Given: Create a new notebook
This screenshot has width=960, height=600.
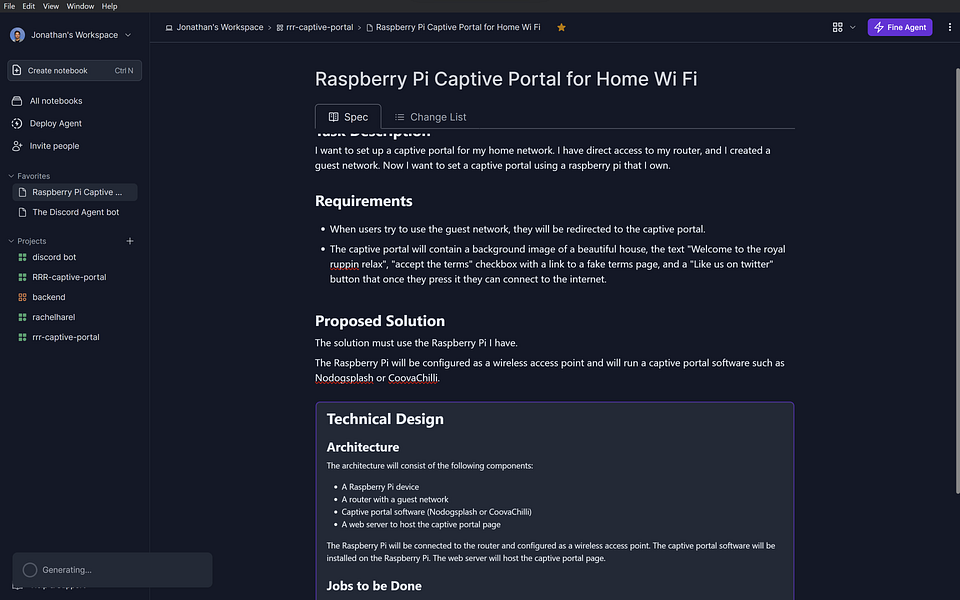Looking at the screenshot, I should (74, 70).
